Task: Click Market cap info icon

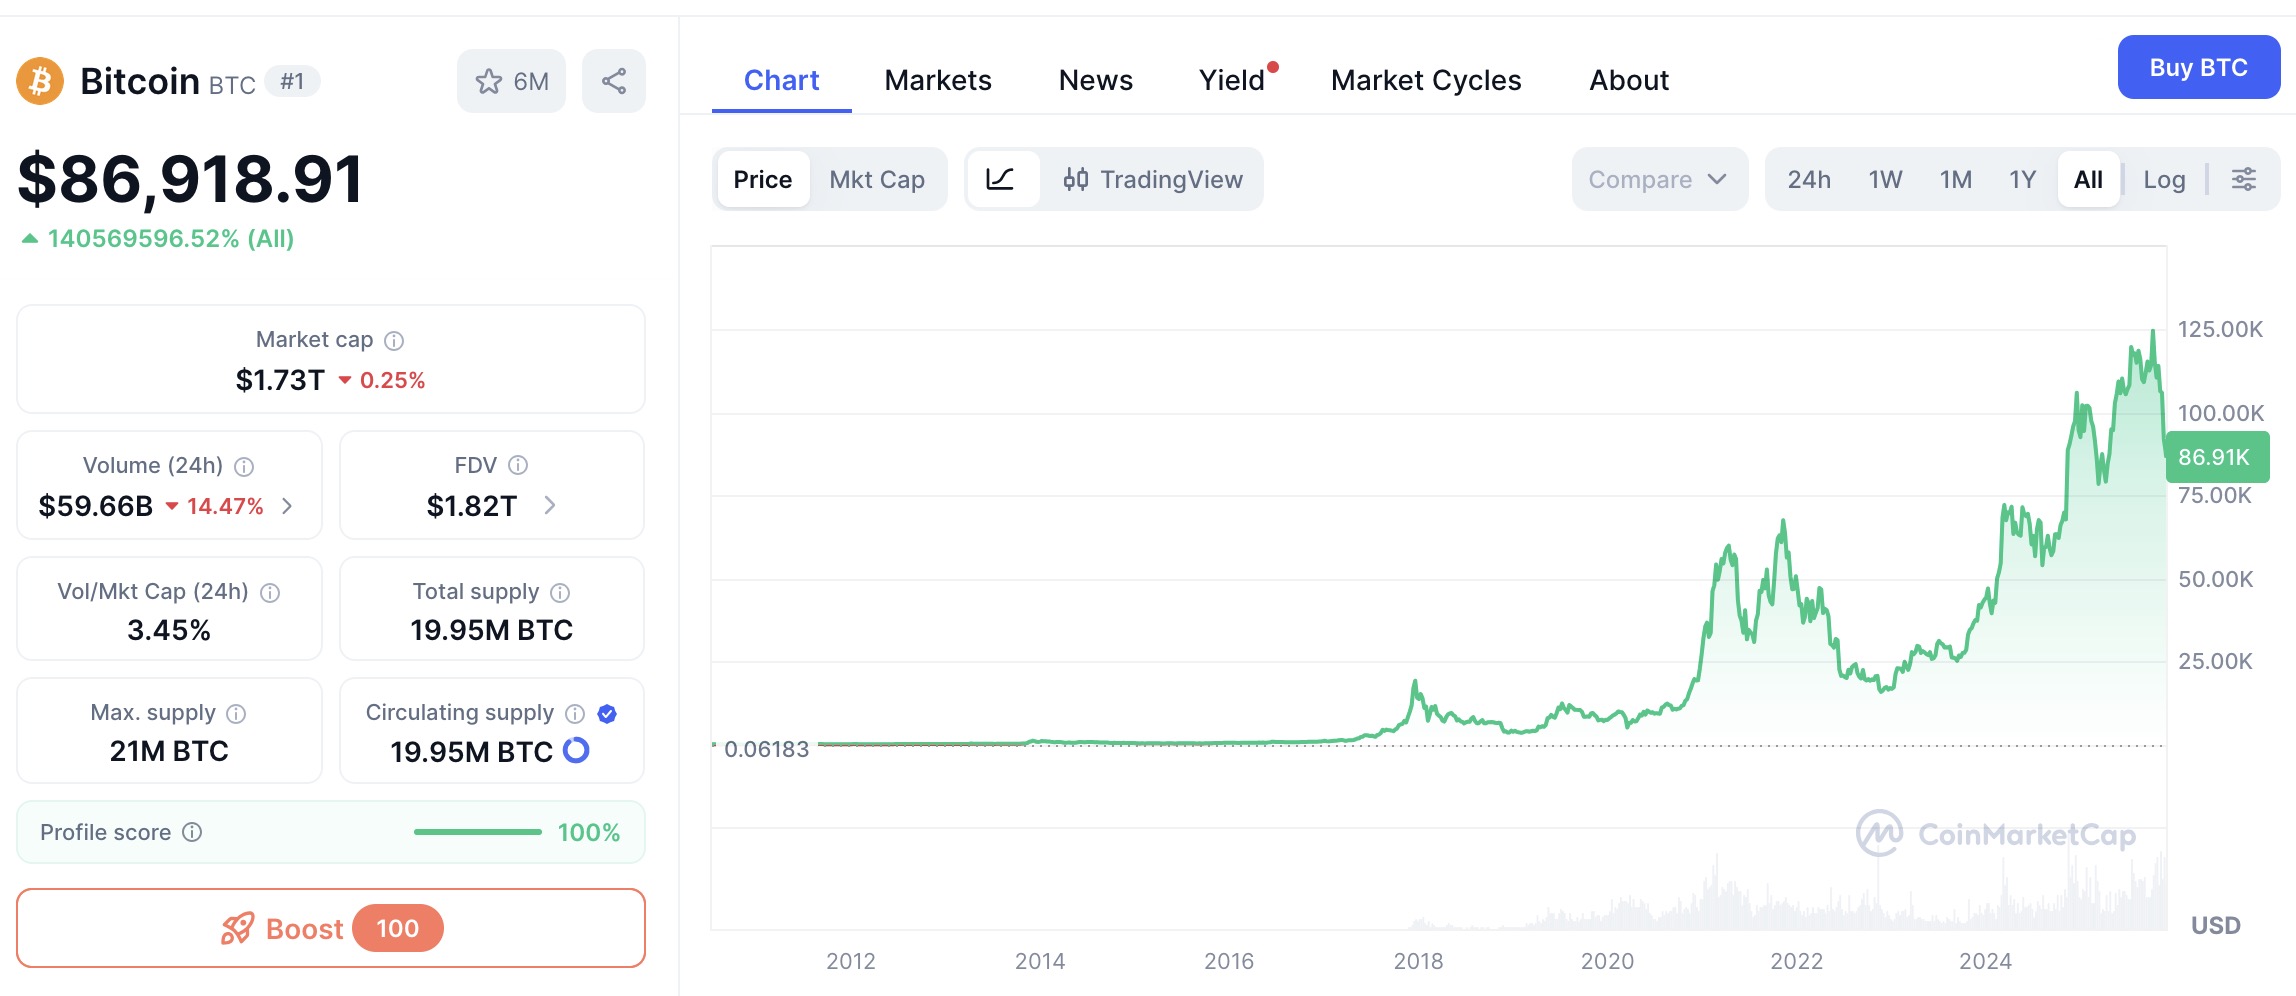Action: 394,341
